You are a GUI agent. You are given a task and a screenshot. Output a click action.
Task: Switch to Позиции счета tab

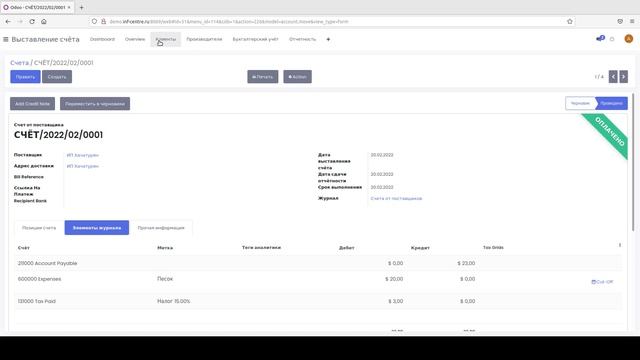[x=39, y=228]
